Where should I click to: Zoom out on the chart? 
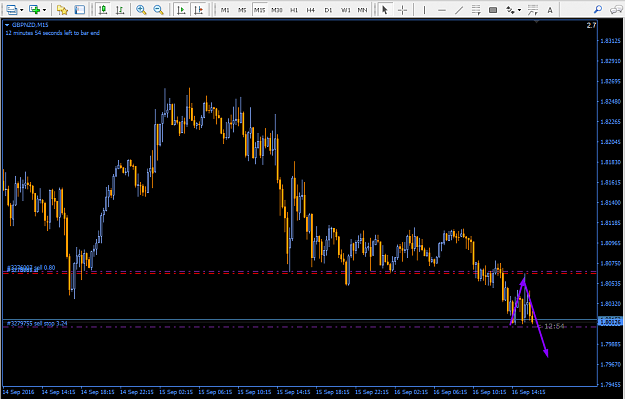(x=158, y=10)
